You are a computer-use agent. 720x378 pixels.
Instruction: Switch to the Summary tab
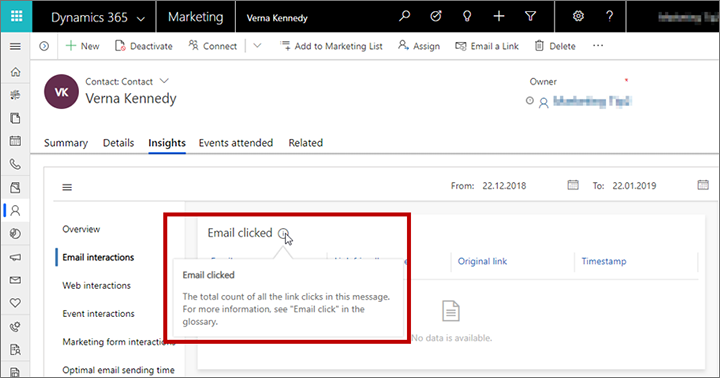click(x=66, y=143)
